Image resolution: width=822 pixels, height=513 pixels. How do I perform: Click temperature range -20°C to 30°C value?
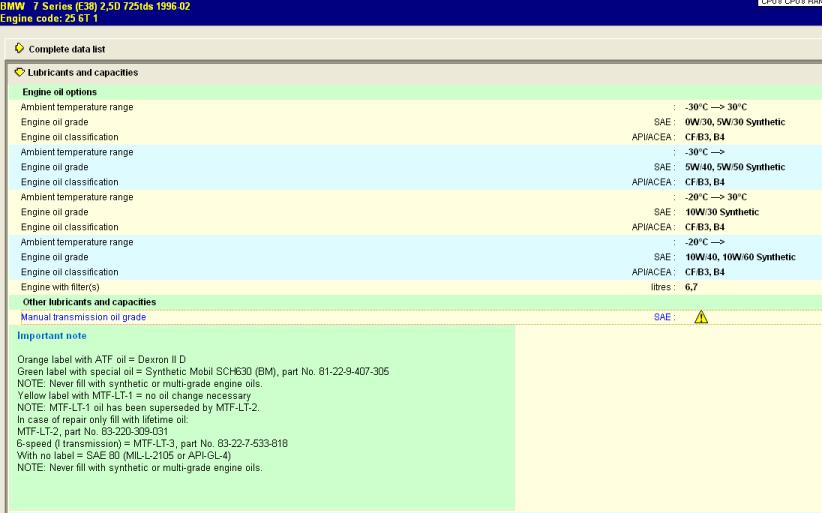tap(716, 197)
